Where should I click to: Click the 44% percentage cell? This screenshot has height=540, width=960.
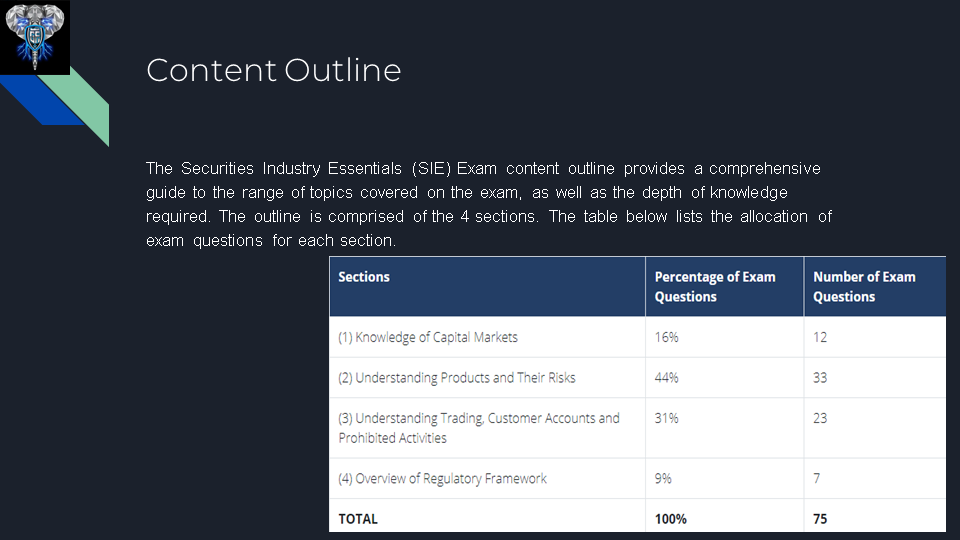(x=667, y=378)
